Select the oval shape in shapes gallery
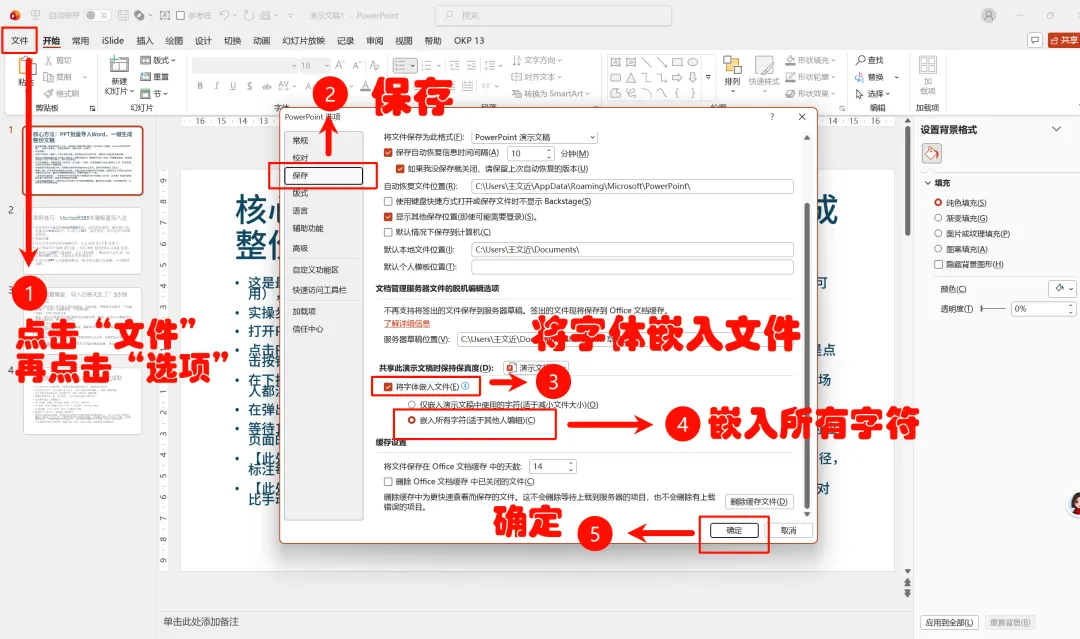1080x639 pixels. tap(693, 62)
